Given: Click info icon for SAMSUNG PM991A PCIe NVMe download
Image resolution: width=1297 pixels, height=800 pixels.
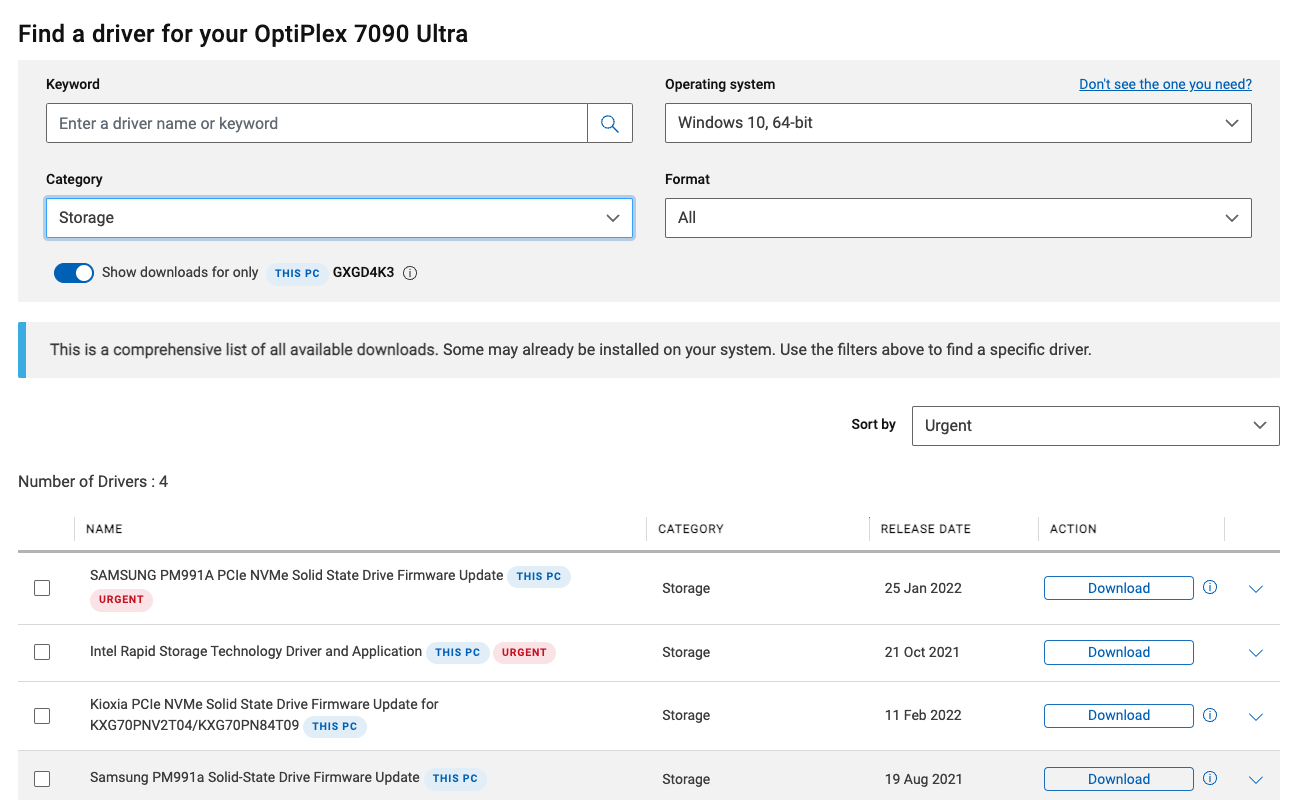Looking at the screenshot, I should (1210, 588).
